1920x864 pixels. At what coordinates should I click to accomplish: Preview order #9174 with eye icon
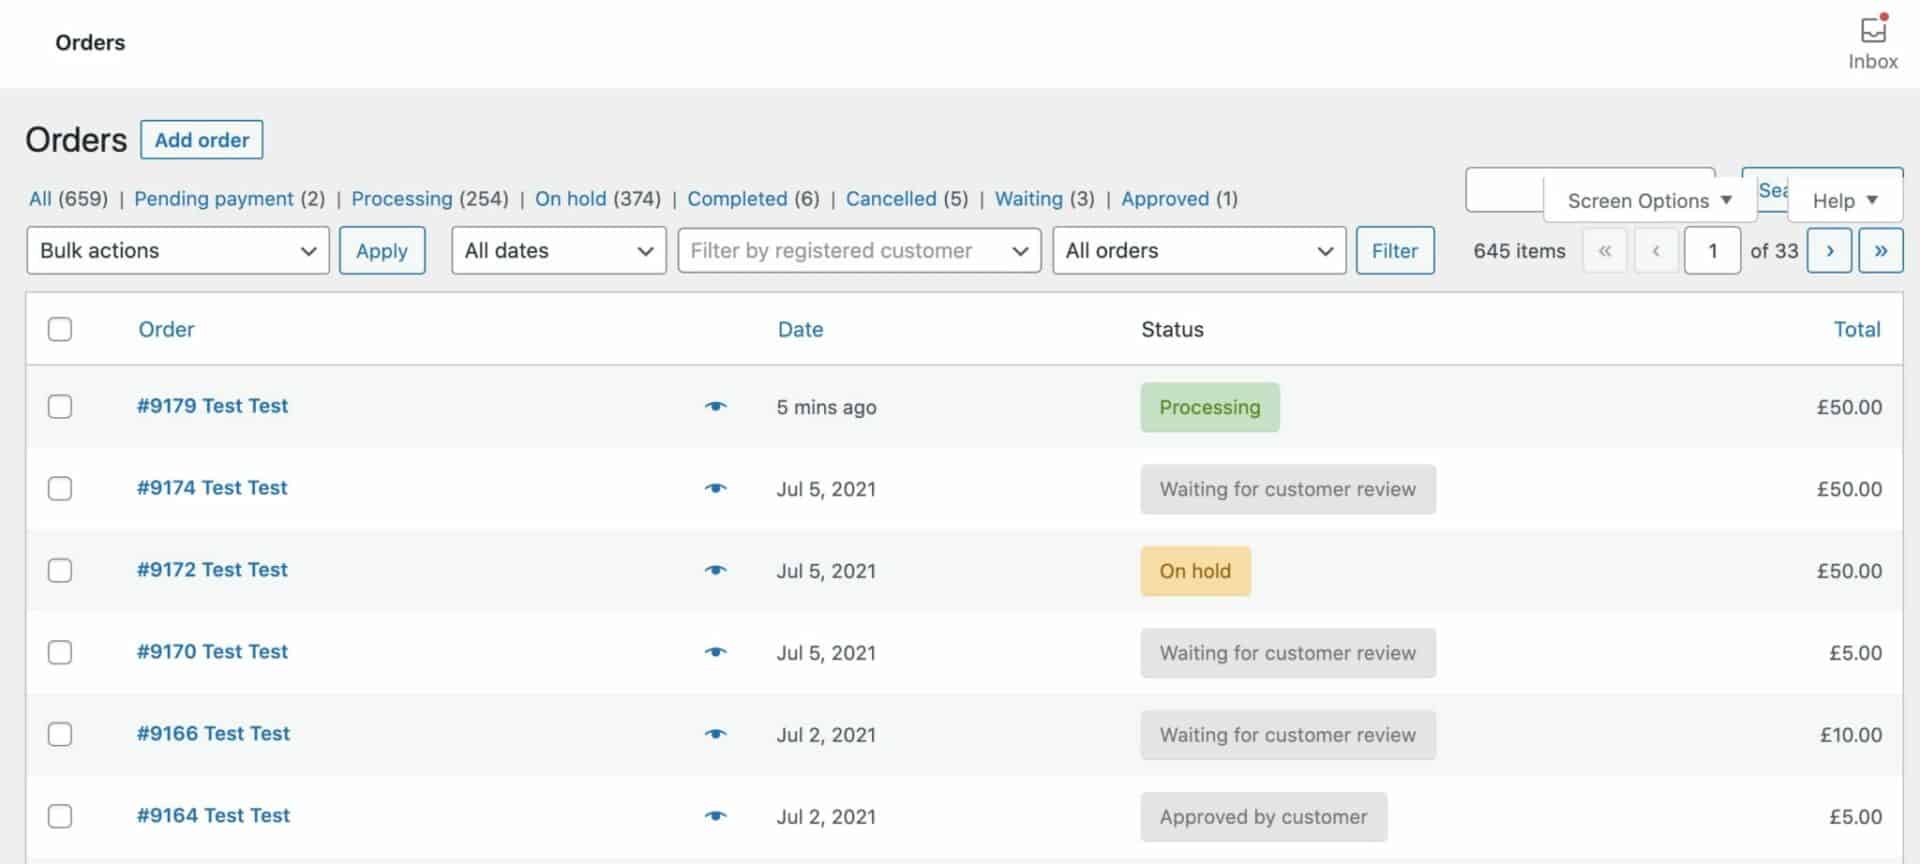coord(715,488)
